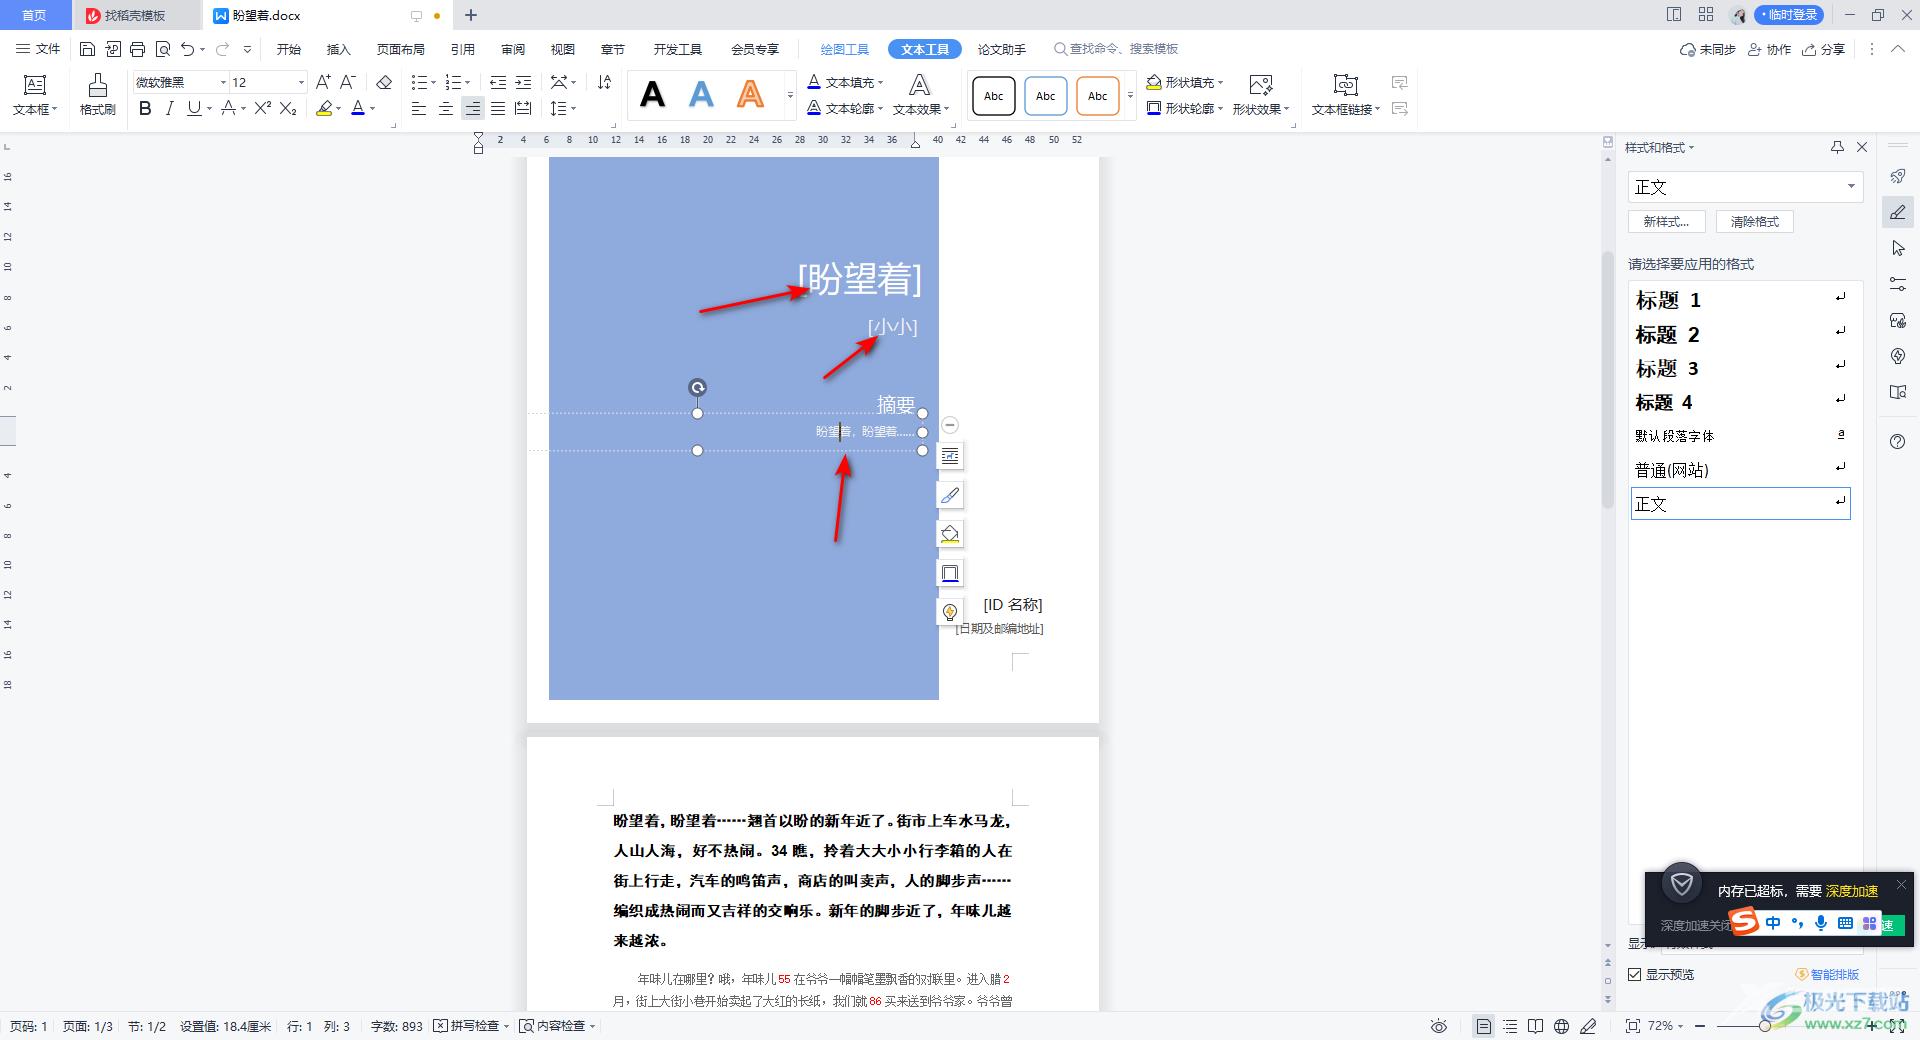1920x1040 pixels.
Task: Click the layout options icon beside text box
Action: tap(950, 456)
